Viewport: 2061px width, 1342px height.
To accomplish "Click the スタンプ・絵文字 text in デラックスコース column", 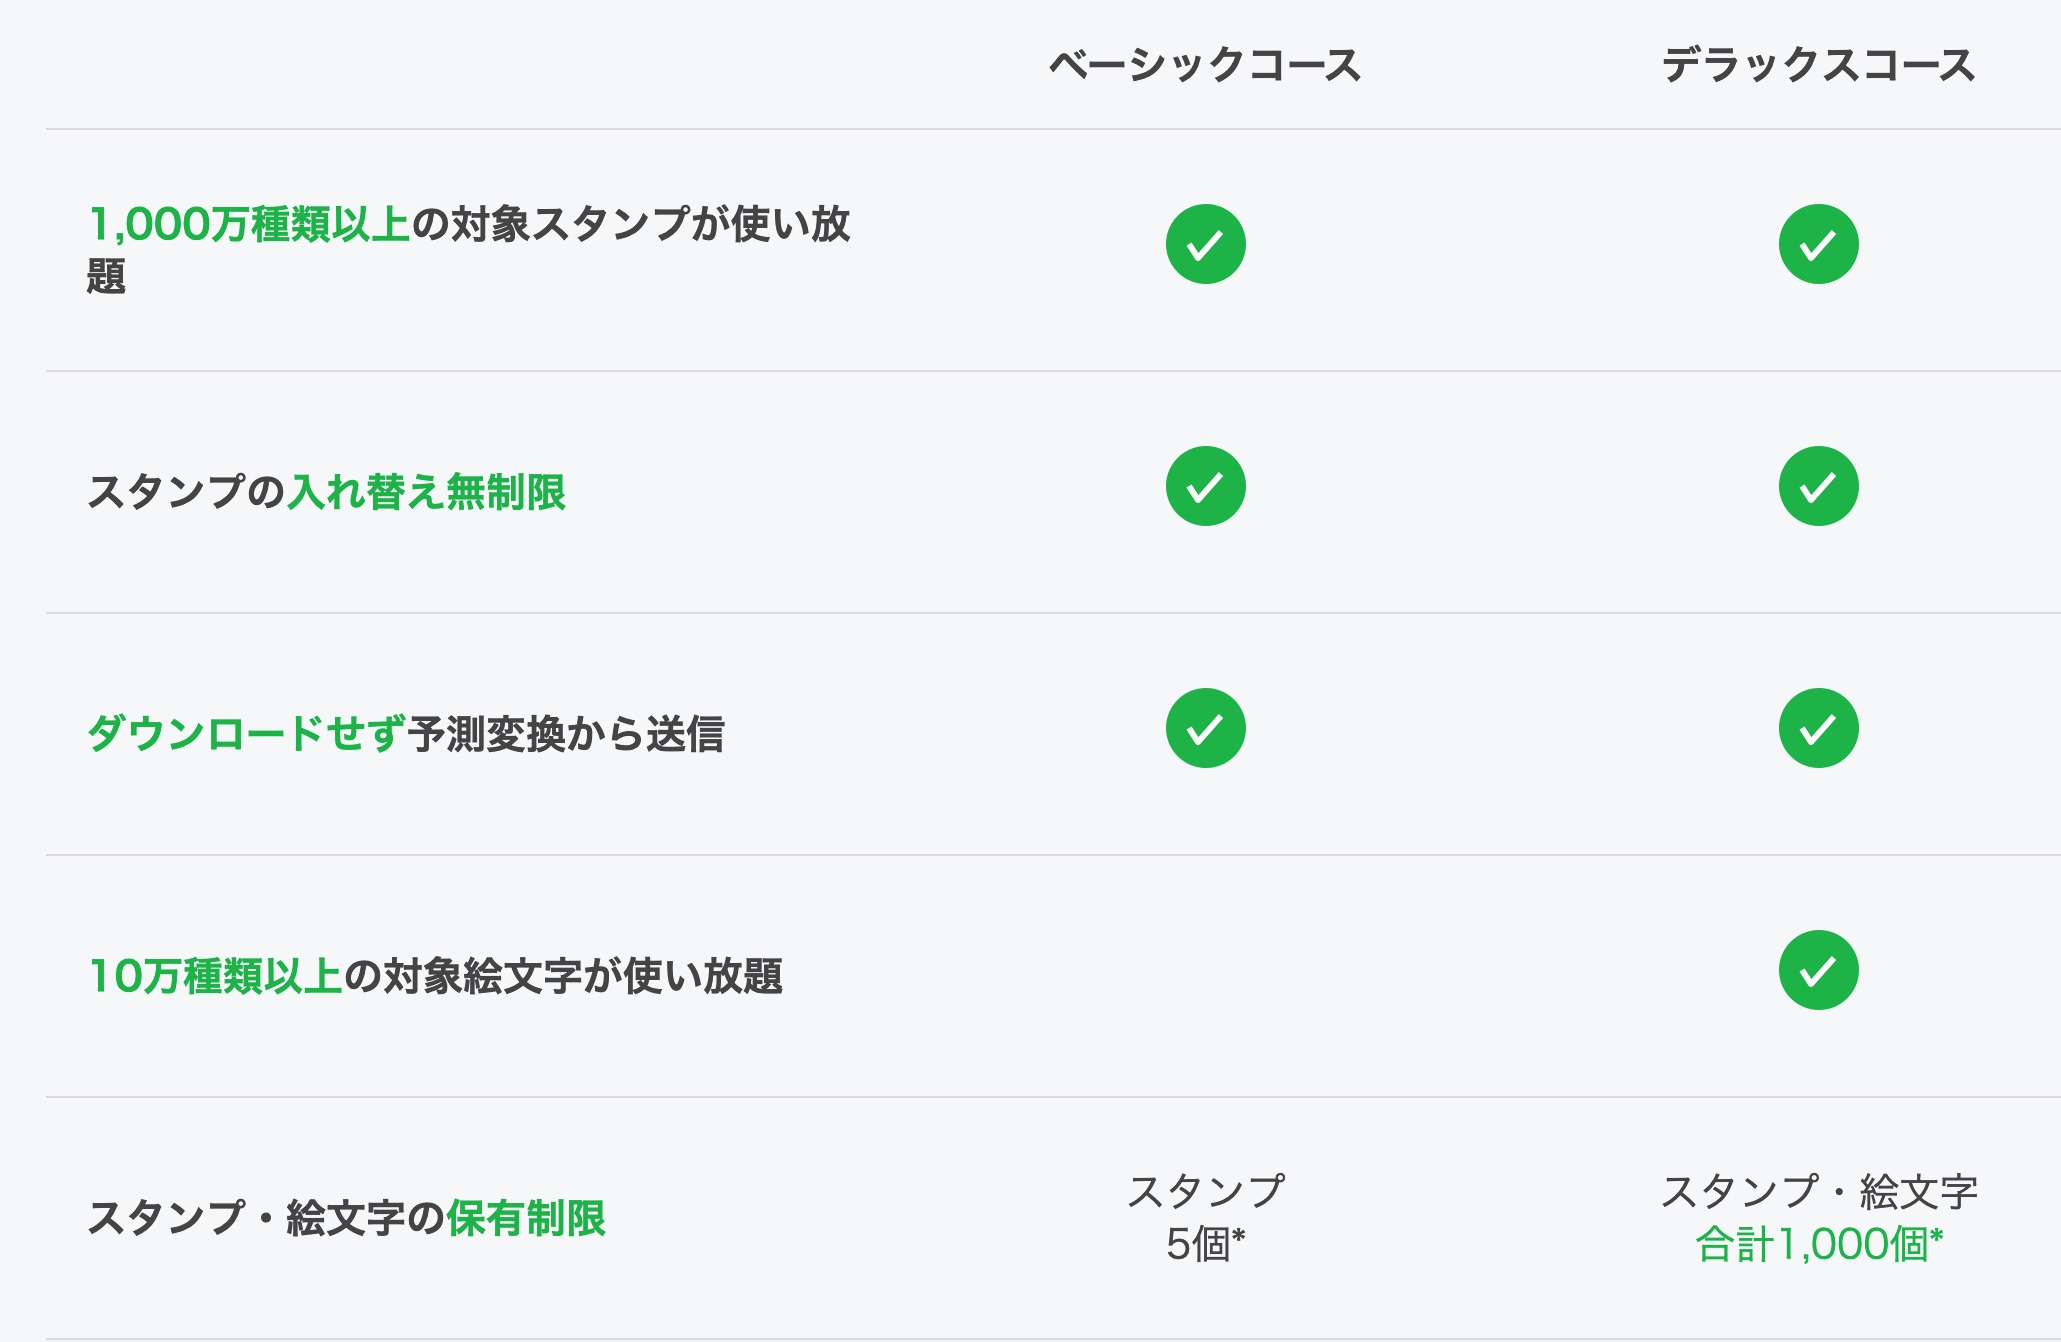I will (x=1818, y=1191).
